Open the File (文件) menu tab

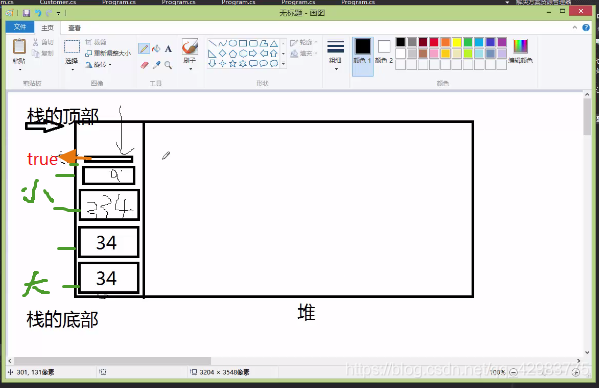click(x=20, y=27)
